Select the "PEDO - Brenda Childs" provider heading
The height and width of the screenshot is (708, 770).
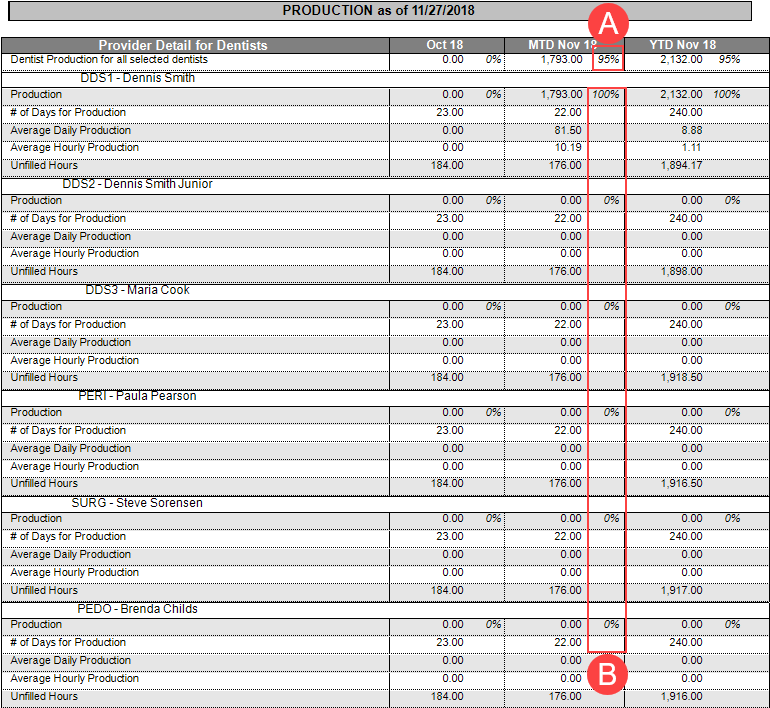point(137,609)
